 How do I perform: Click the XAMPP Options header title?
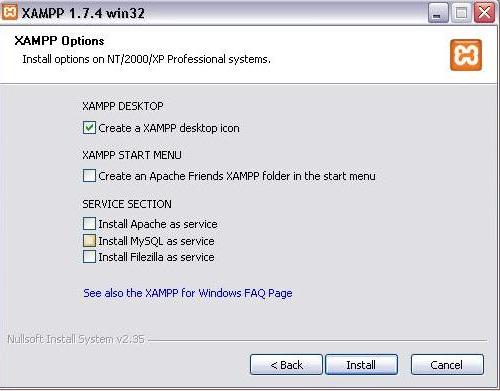pyautogui.click(x=59, y=41)
